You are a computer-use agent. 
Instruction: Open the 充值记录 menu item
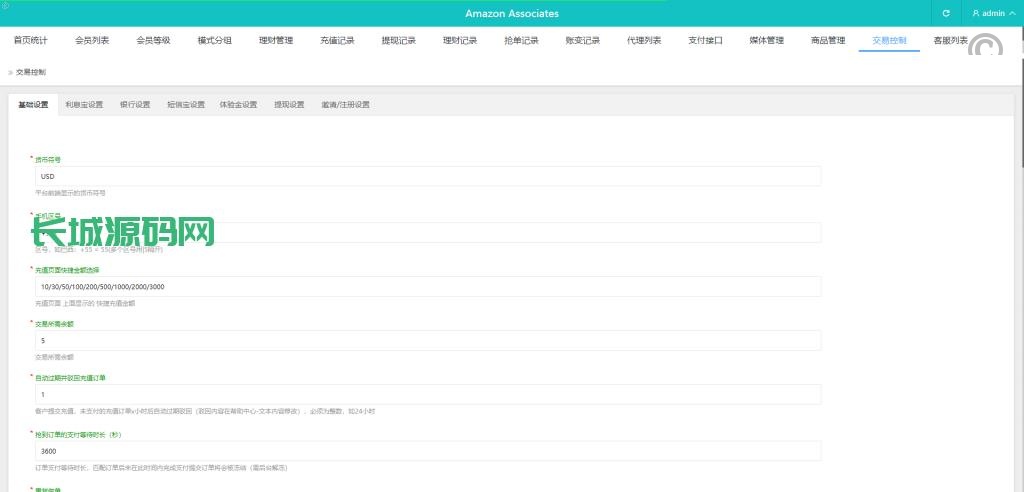(x=337, y=41)
